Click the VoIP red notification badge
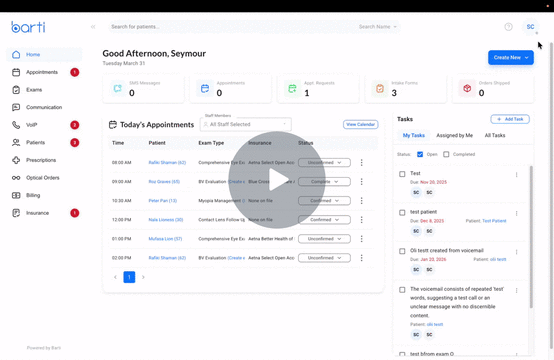This screenshot has width=554, height=360. (x=75, y=125)
